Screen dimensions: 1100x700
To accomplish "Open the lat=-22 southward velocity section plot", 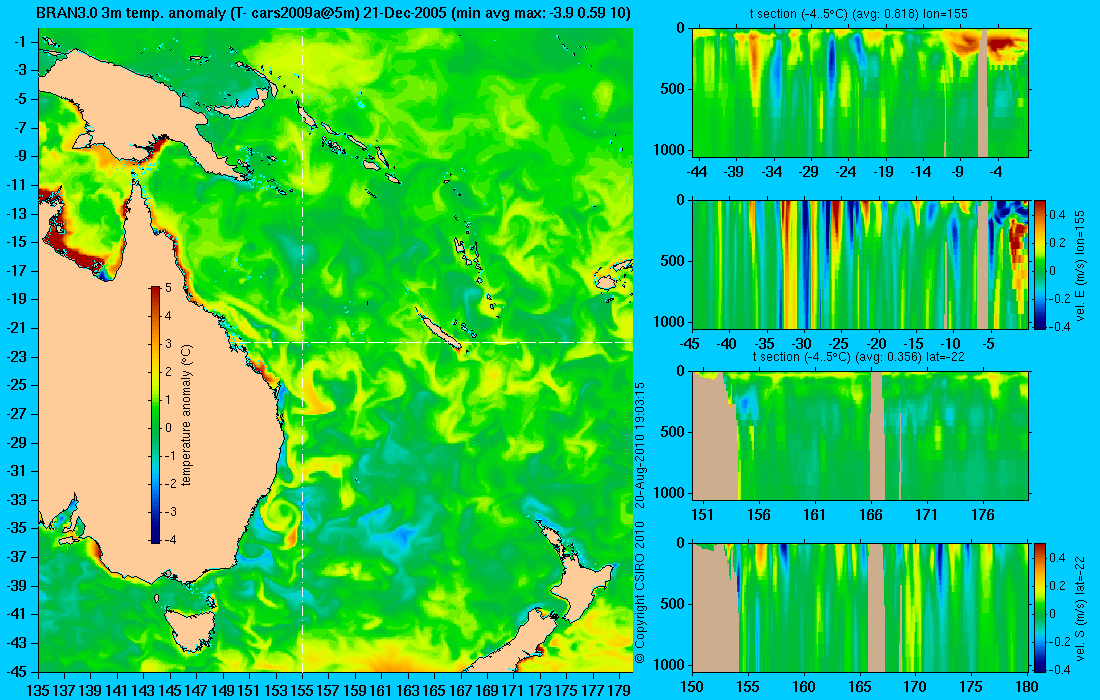I will [860, 607].
